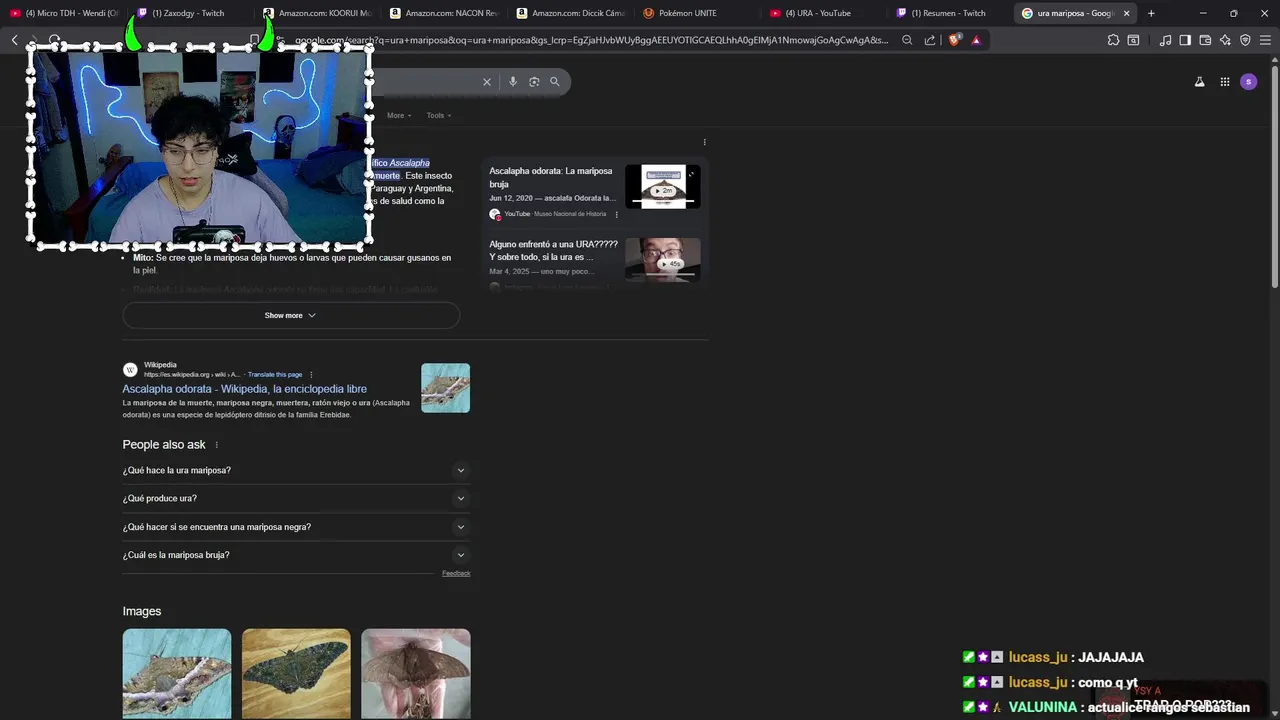
Task: Open video Ascalapha odorata: La mariposa bruja
Action: tap(551, 177)
